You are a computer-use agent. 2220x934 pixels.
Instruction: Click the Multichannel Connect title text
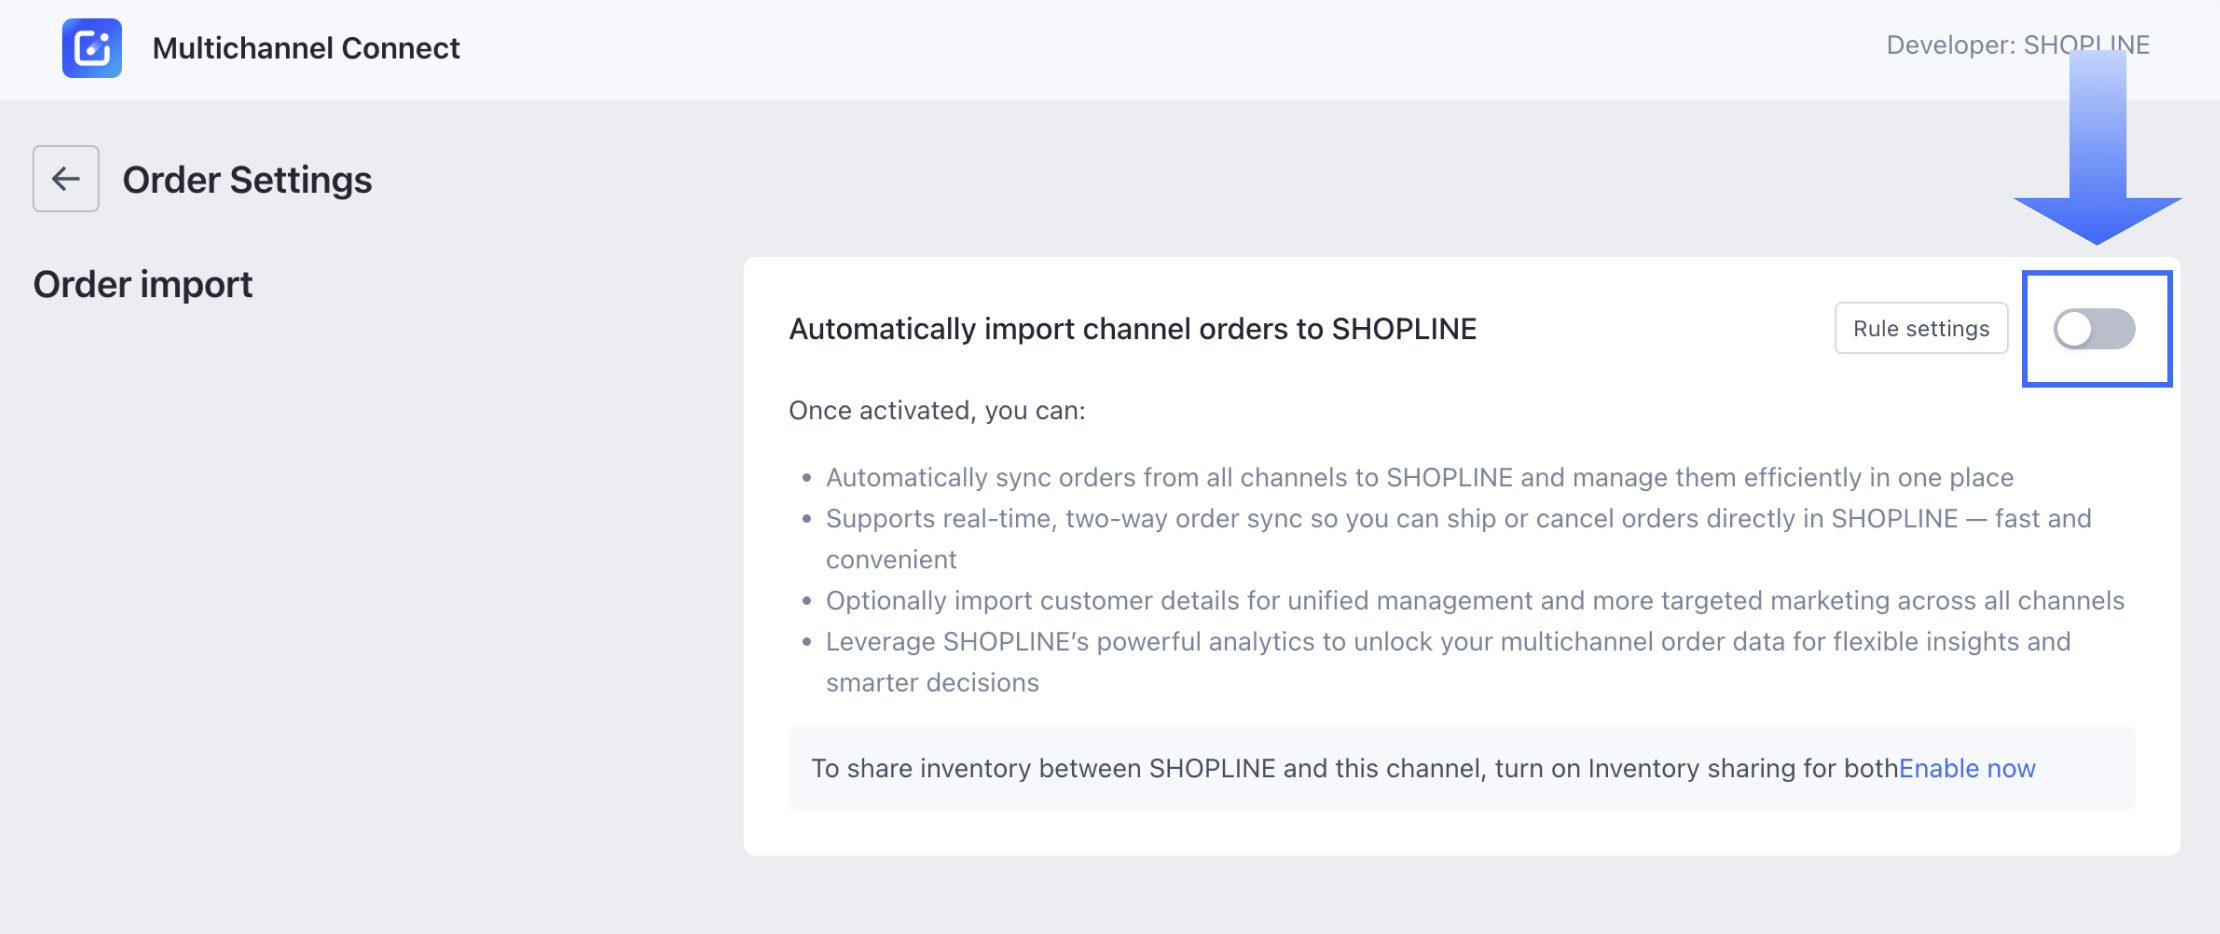coord(306,48)
